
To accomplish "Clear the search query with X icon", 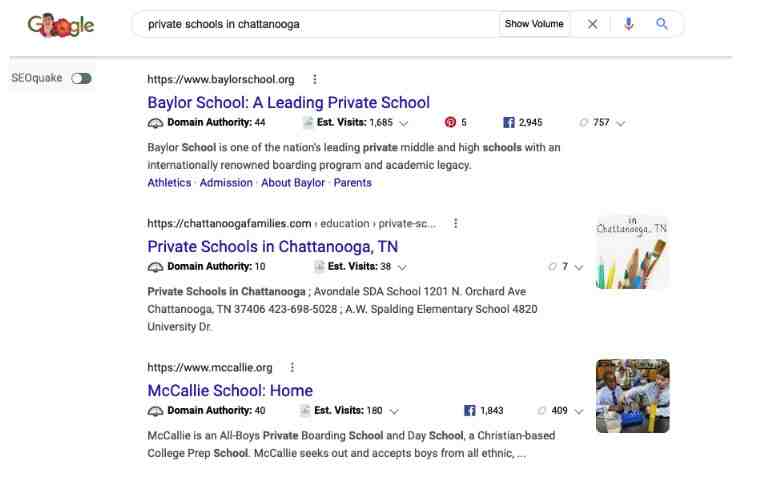I will (x=592, y=24).
